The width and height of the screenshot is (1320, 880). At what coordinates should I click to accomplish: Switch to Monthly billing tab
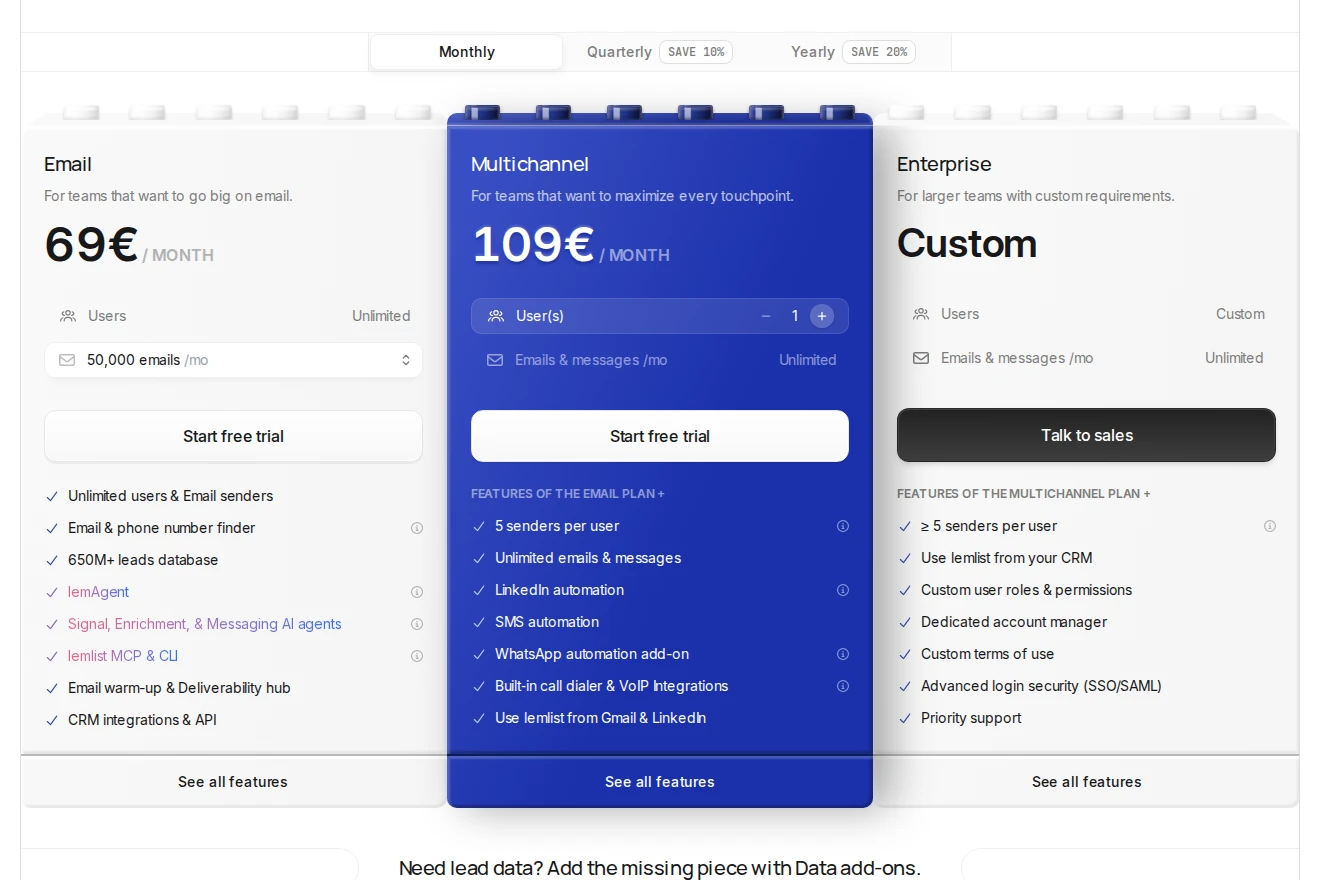click(x=466, y=52)
